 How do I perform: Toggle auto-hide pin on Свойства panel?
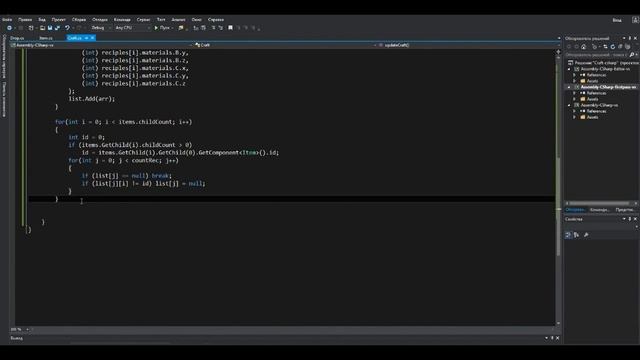click(x=629, y=219)
